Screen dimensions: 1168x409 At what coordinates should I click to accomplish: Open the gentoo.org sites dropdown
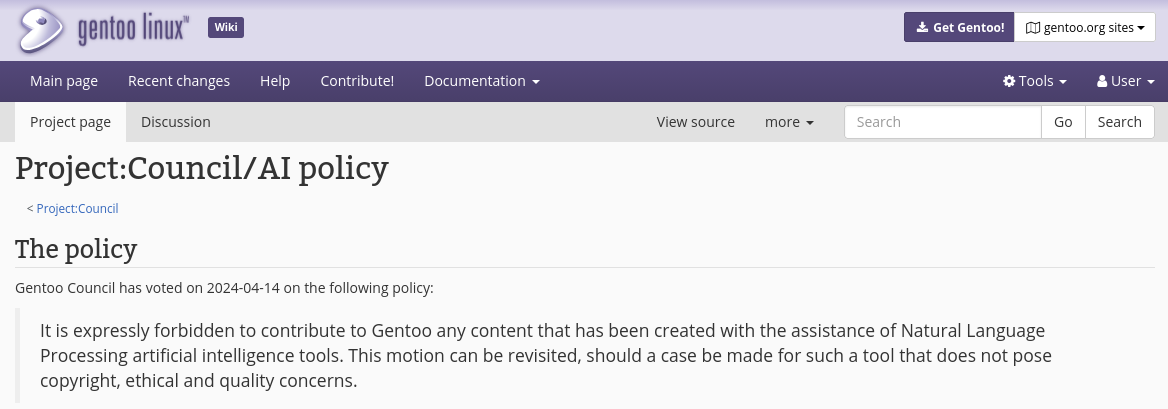[1085, 28]
